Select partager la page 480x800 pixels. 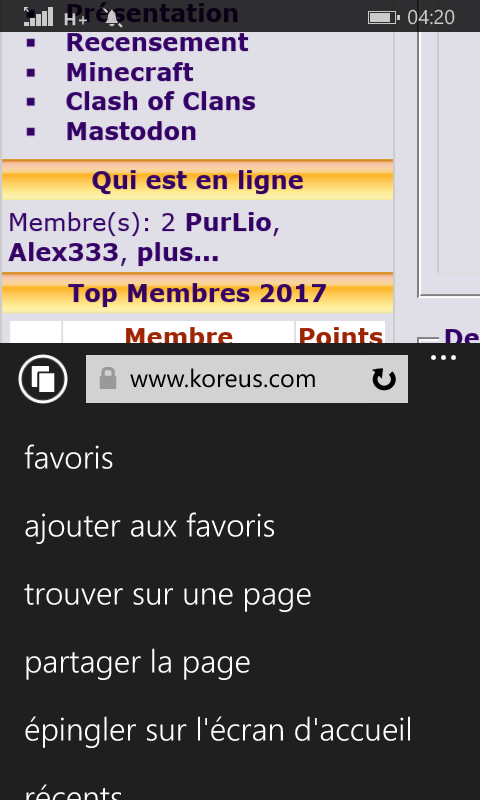137,663
